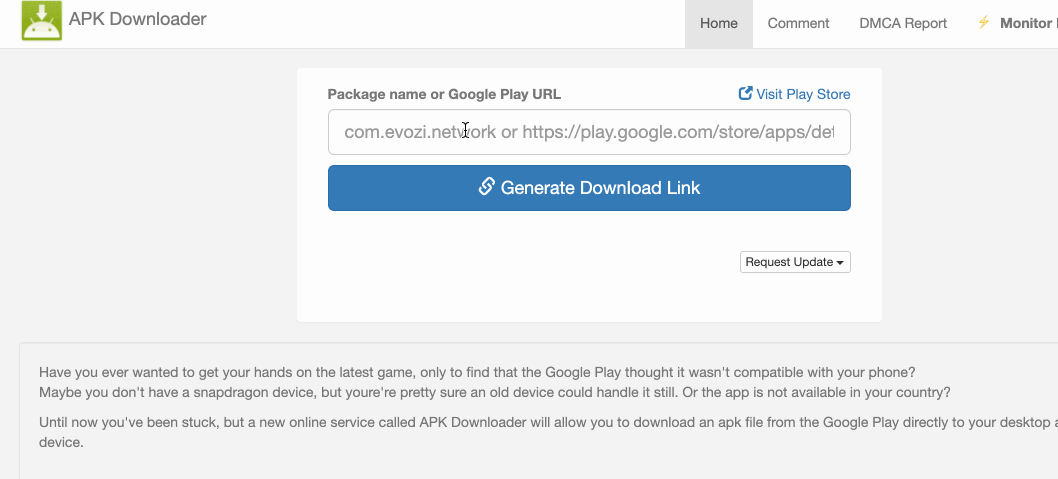Image resolution: width=1058 pixels, height=479 pixels.
Task: Click the APK Downloader Android logo icon
Action: (x=42, y=21)
